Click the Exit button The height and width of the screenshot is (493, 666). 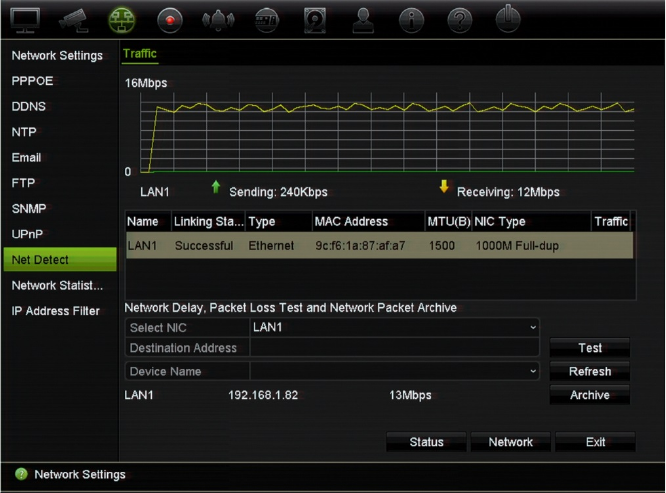[595, 442]
